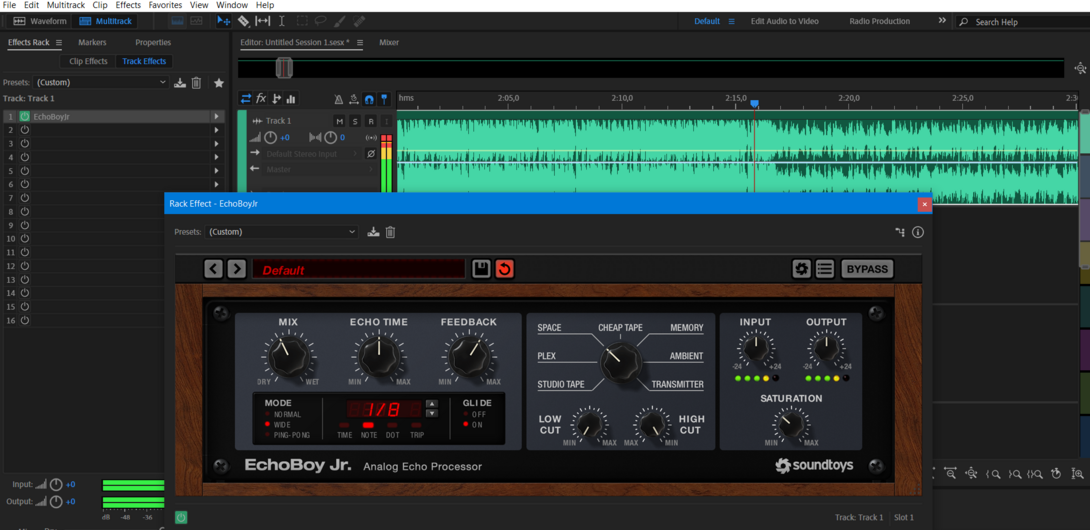This screenshot has height=530, width=1090.
Task: Select the Clip Effects button
Action: coord(88,61)
